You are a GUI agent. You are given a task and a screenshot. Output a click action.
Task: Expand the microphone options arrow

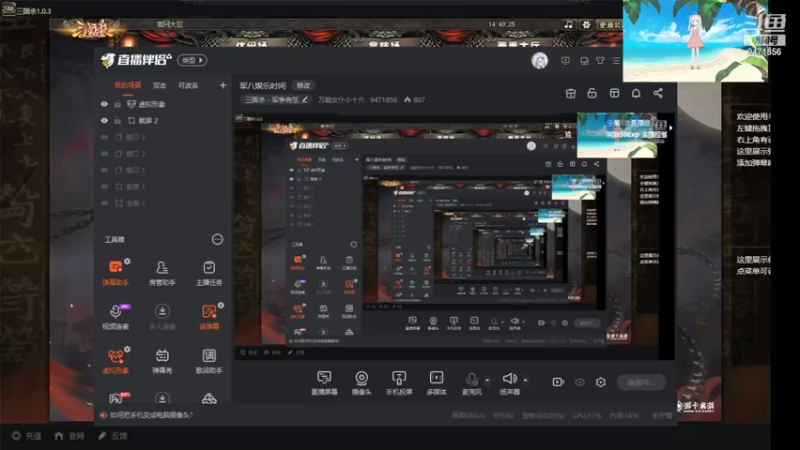487,380
